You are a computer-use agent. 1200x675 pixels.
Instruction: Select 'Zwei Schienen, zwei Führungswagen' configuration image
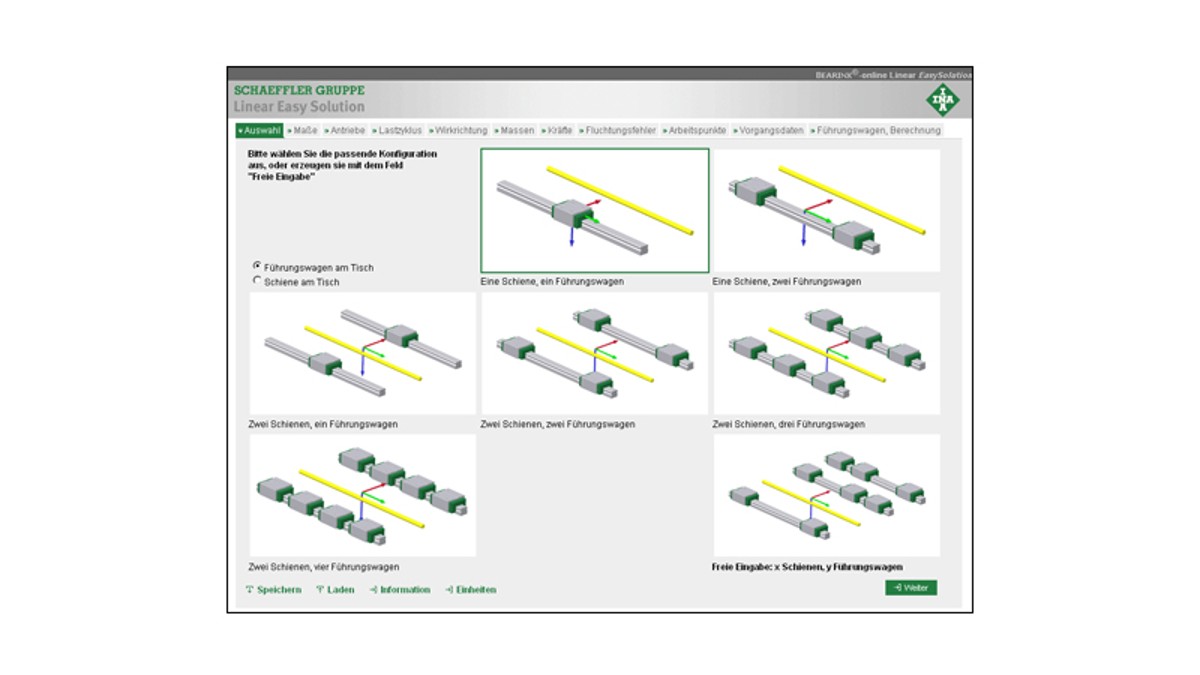pos(594,353)
